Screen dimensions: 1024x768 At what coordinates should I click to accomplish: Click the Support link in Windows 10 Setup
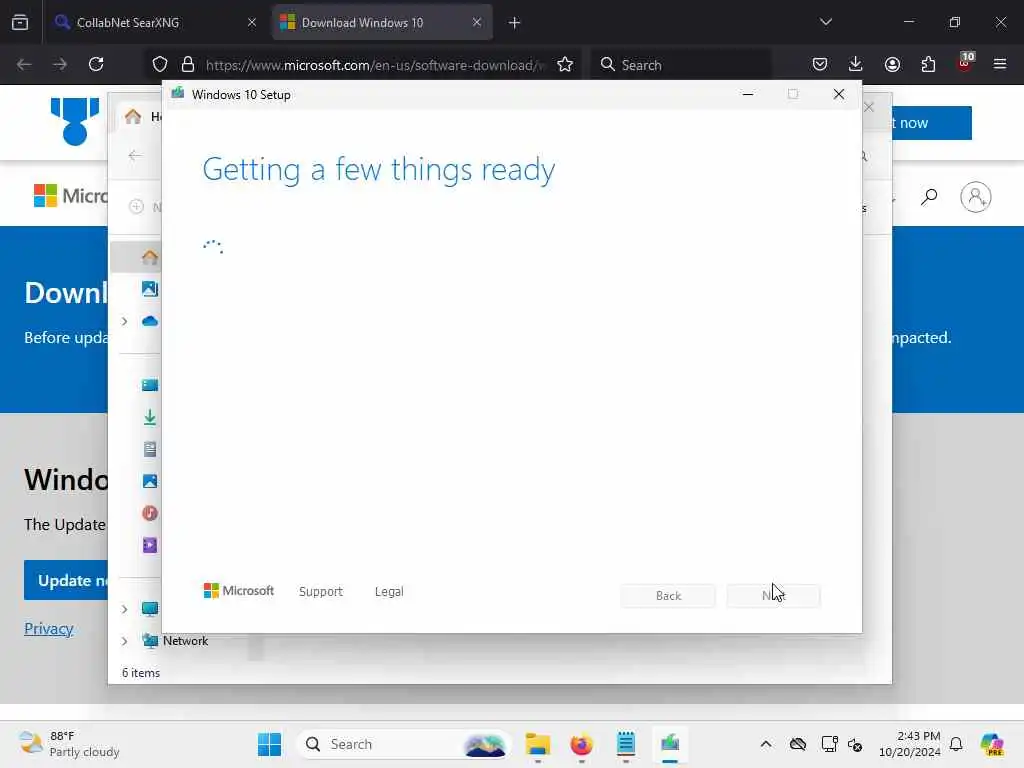click(x=321, y=591)
